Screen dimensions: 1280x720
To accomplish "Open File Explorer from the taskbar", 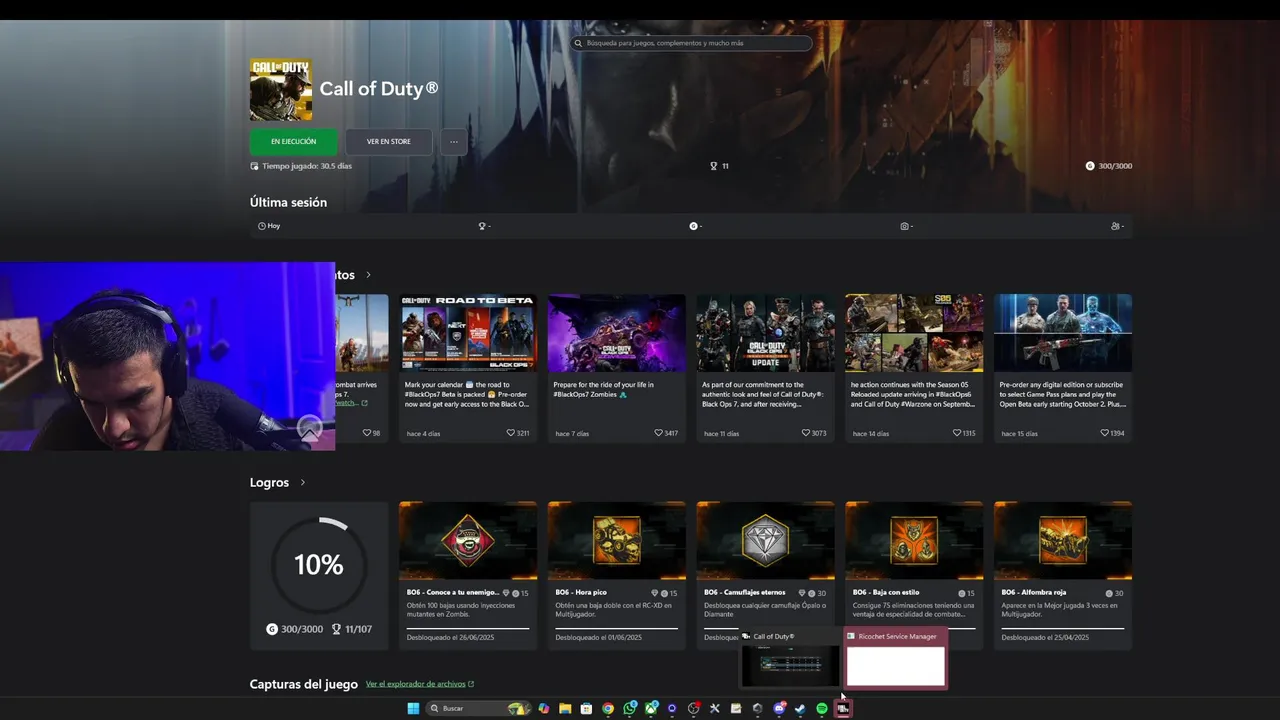I will point(565,708).
